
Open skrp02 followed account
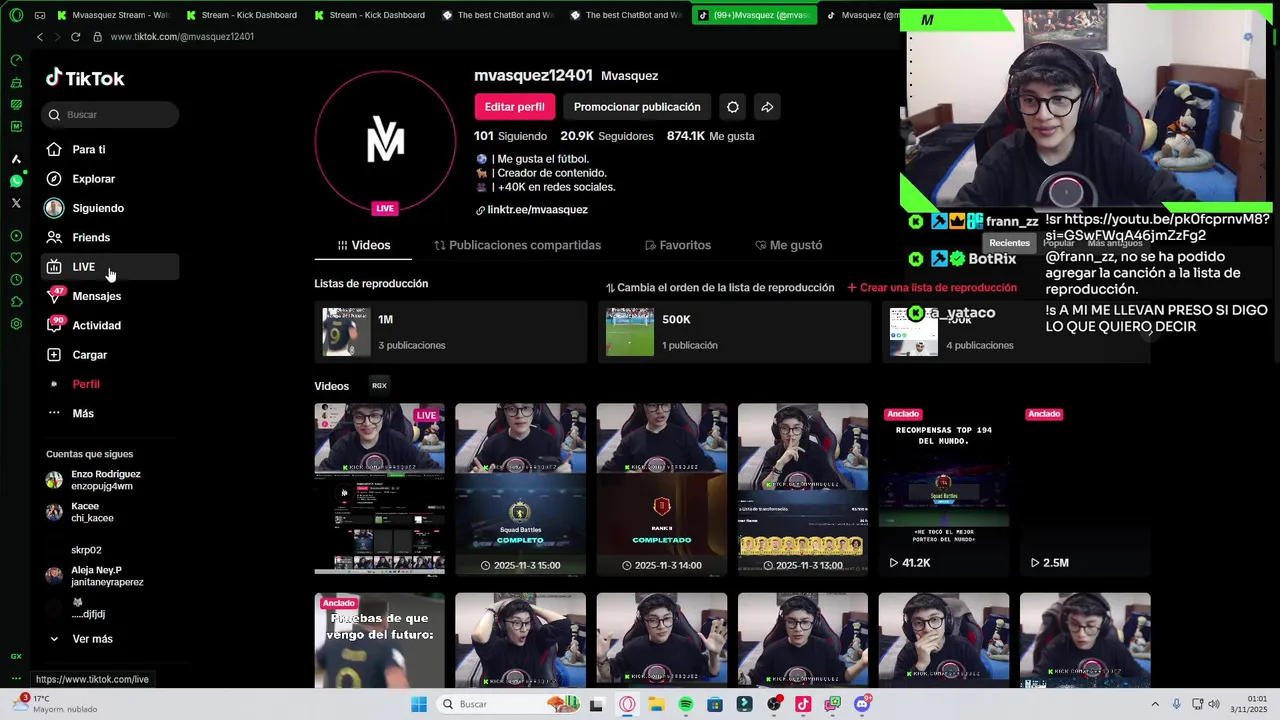[x=86, y=550]
